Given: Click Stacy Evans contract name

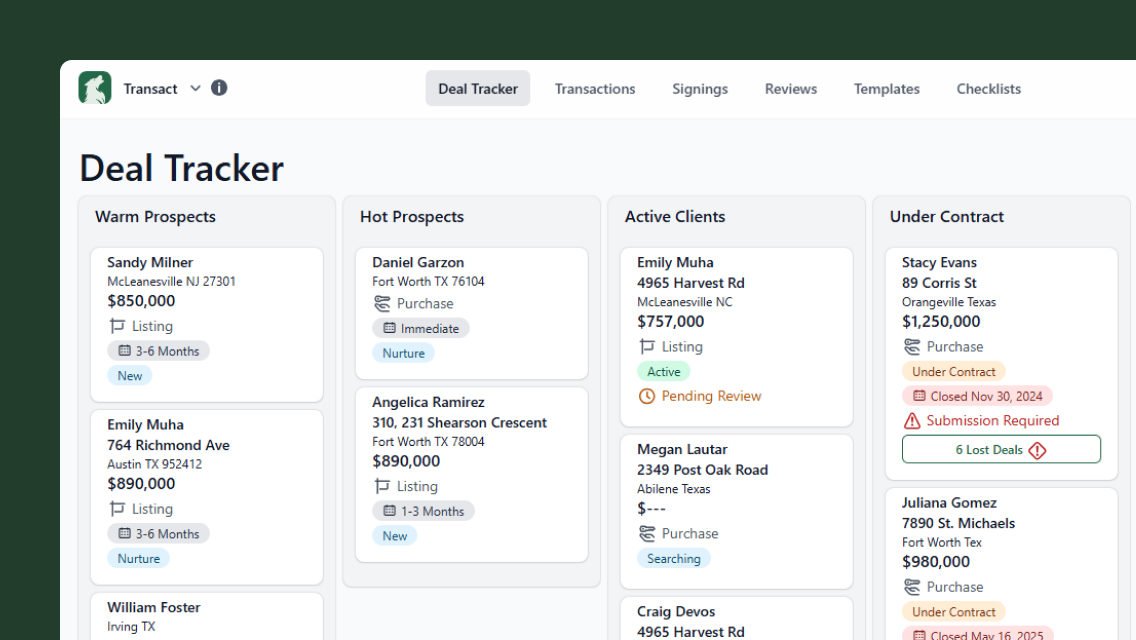Looking at the screenshot, I should pos(939,262).
